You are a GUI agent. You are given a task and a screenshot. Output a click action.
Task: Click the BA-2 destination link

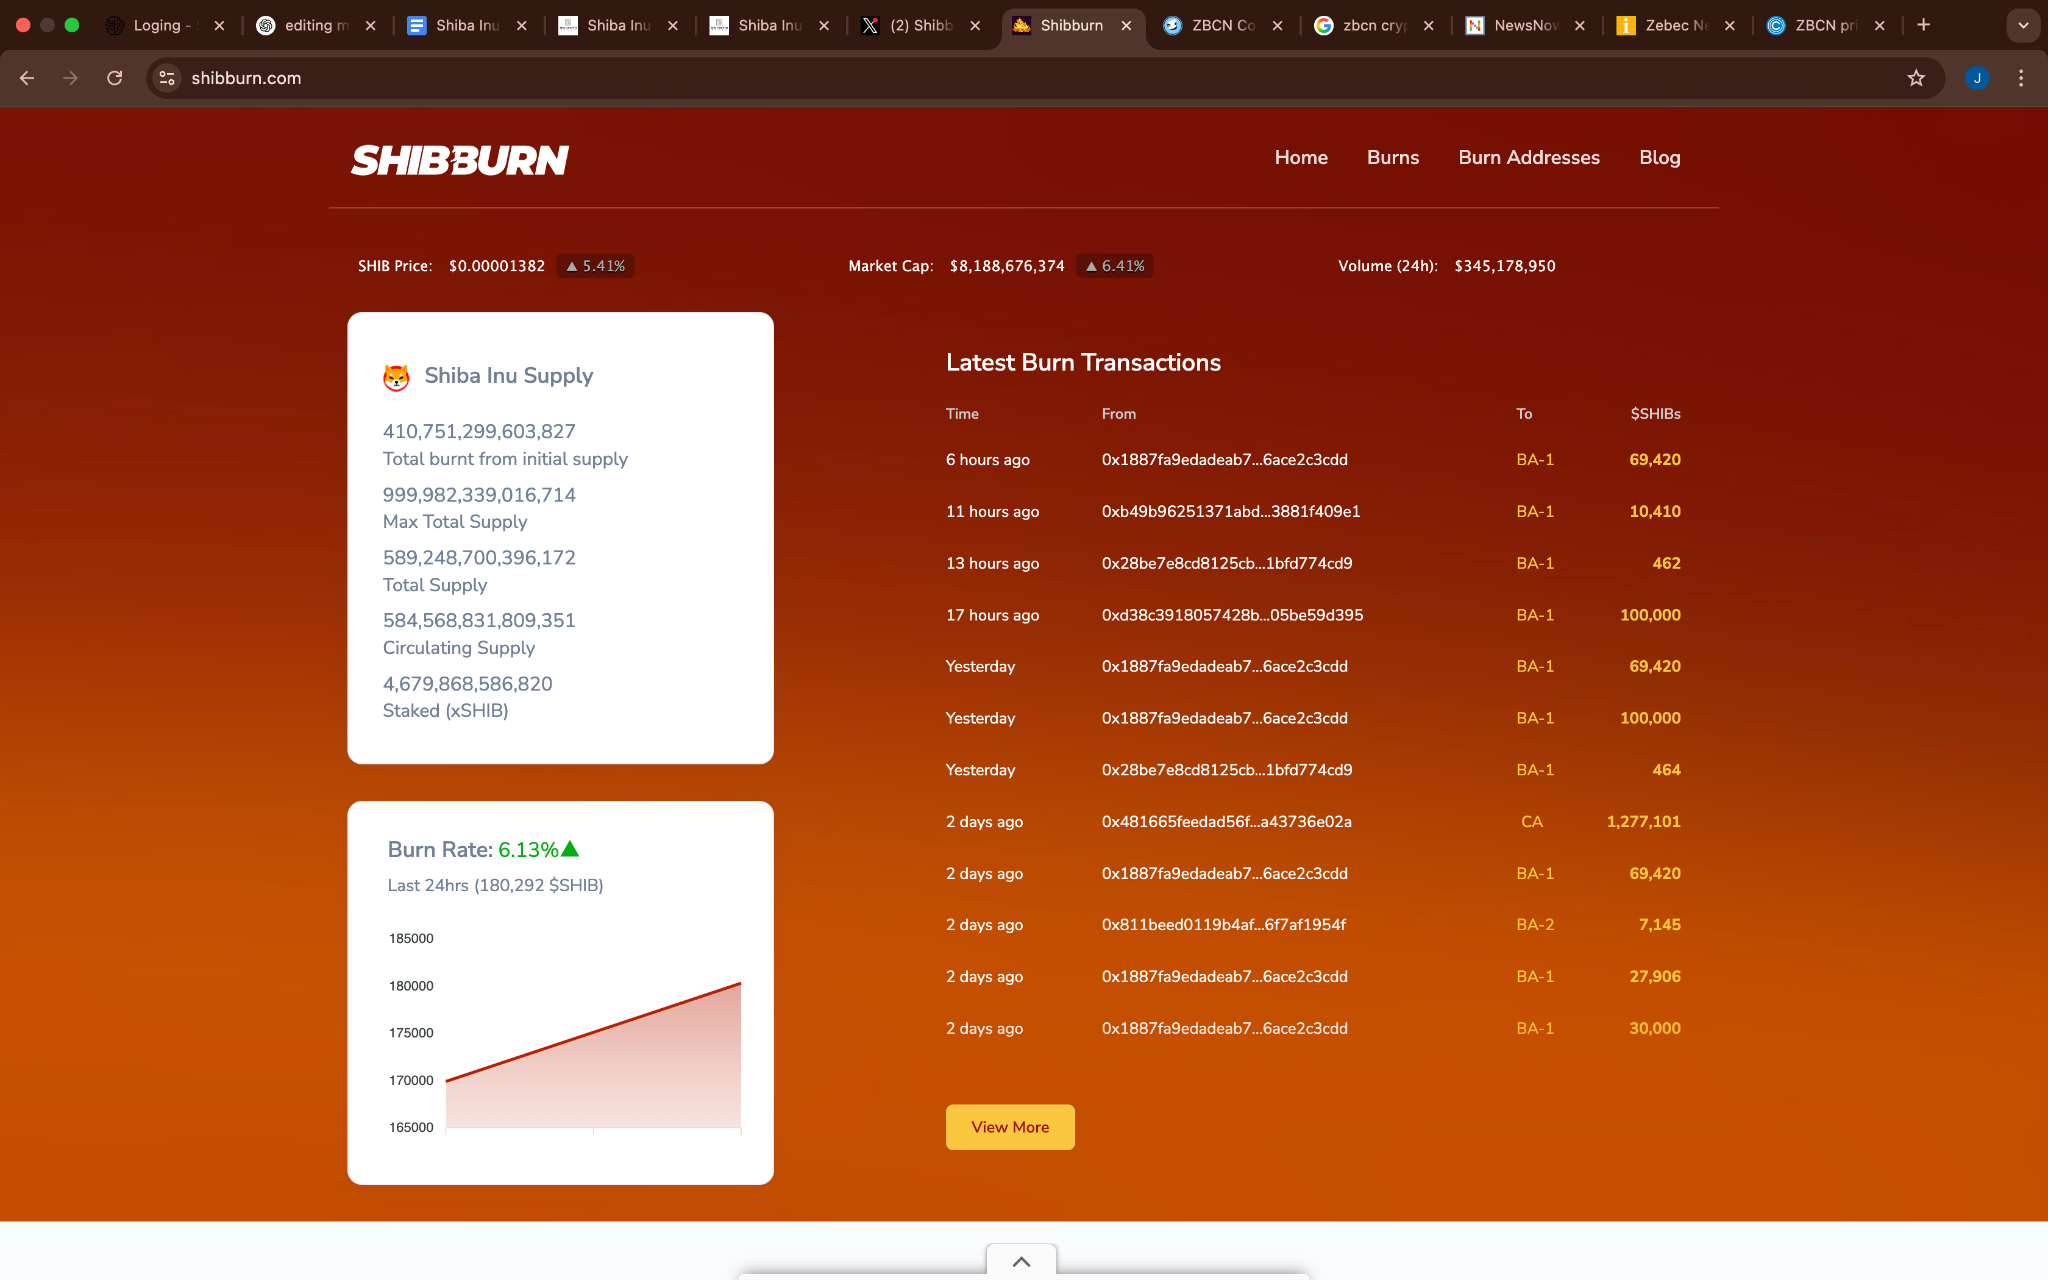pos(1535,925)
